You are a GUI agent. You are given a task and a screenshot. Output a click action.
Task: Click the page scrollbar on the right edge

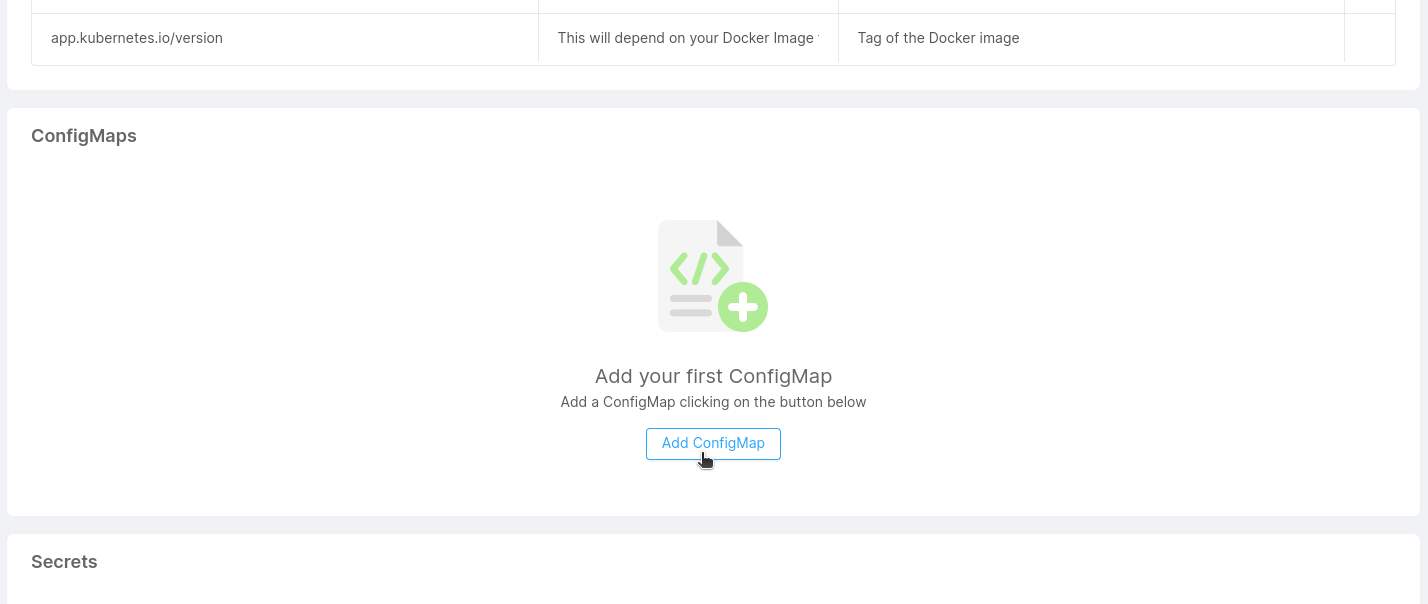click(1421, 300)
